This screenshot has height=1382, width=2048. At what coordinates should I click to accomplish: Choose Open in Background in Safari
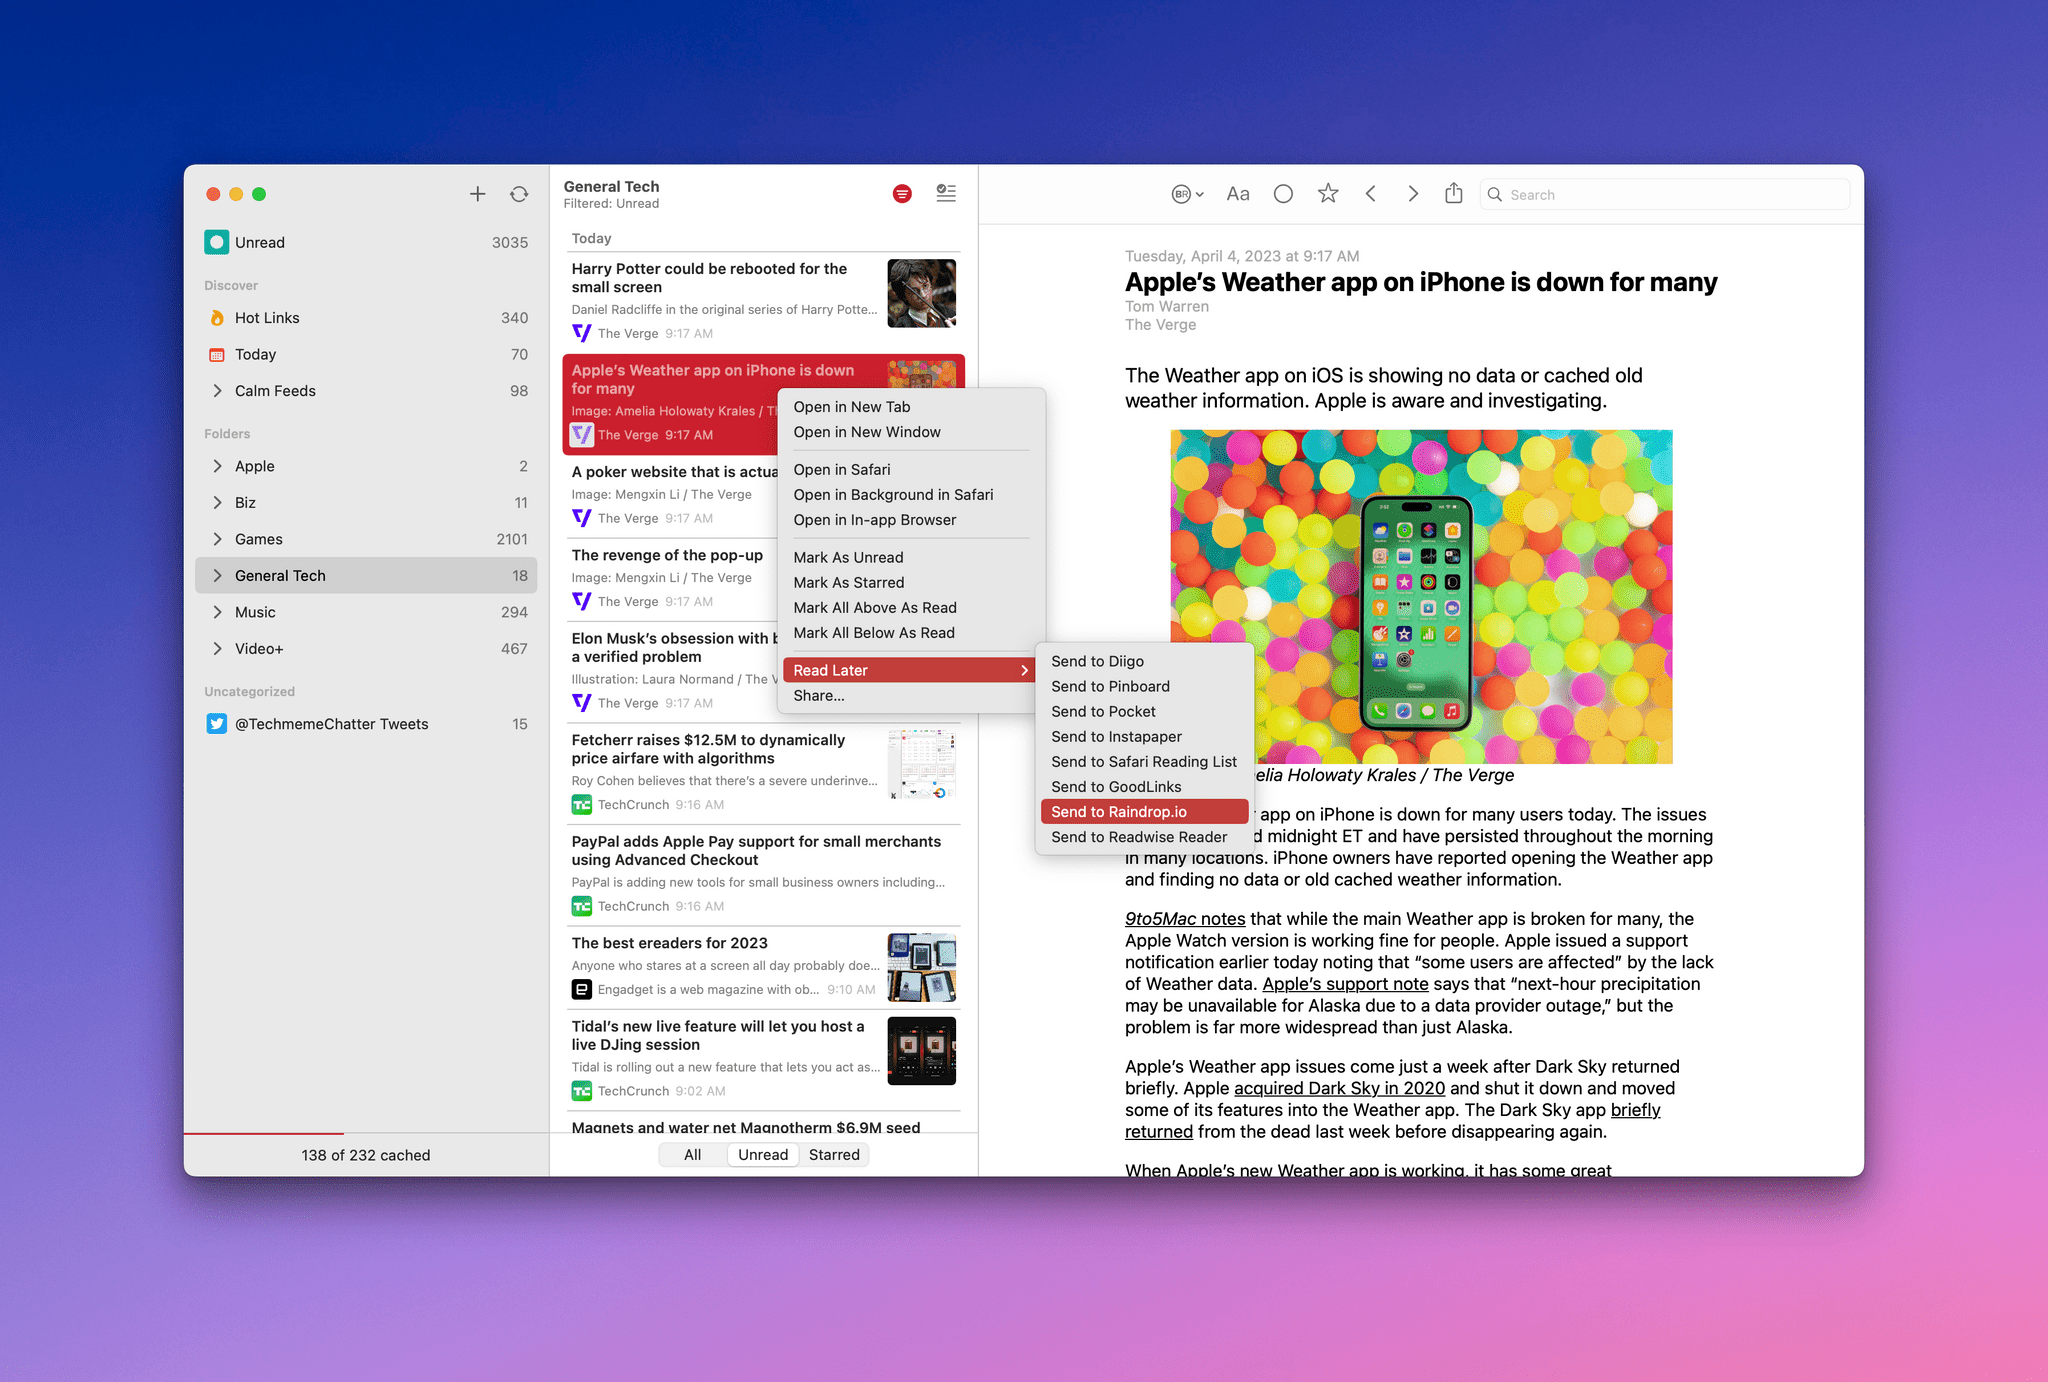tap(910, 495)
